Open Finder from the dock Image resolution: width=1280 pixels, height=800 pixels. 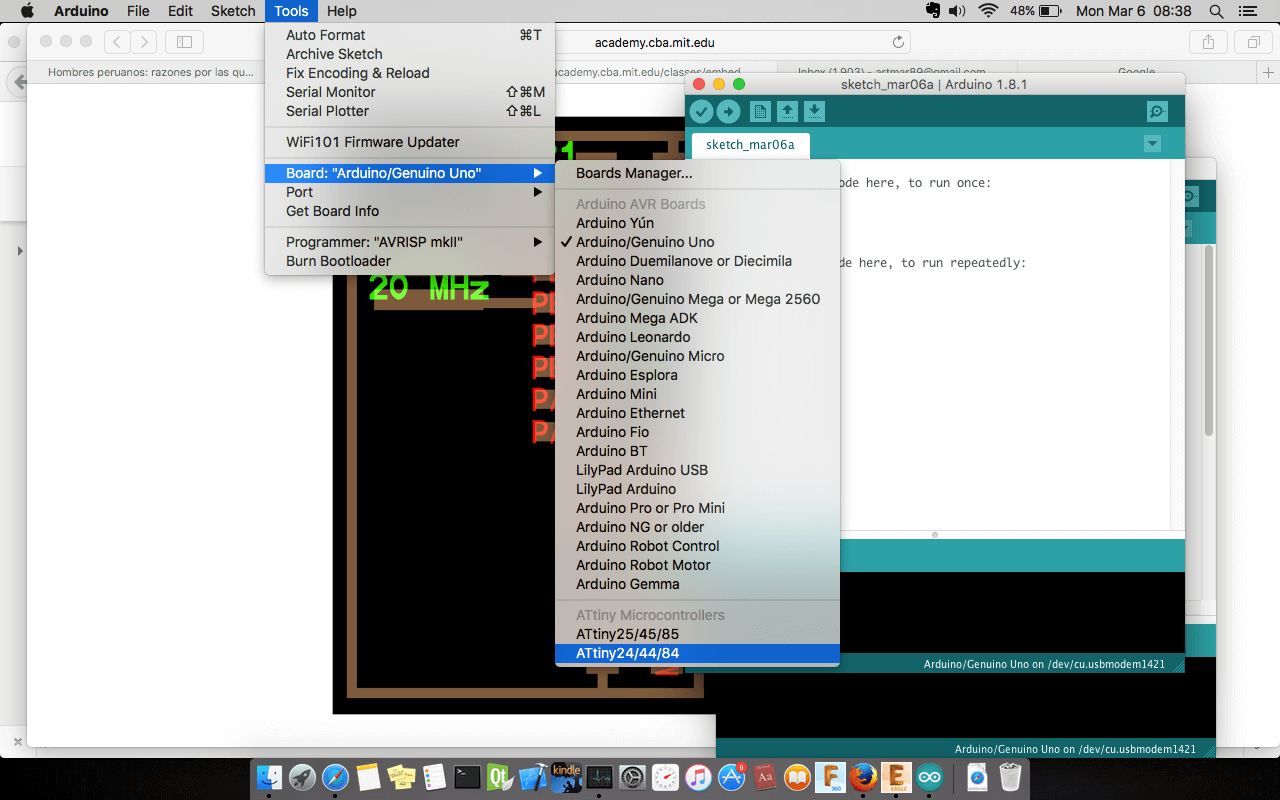[x=269, y=777]
